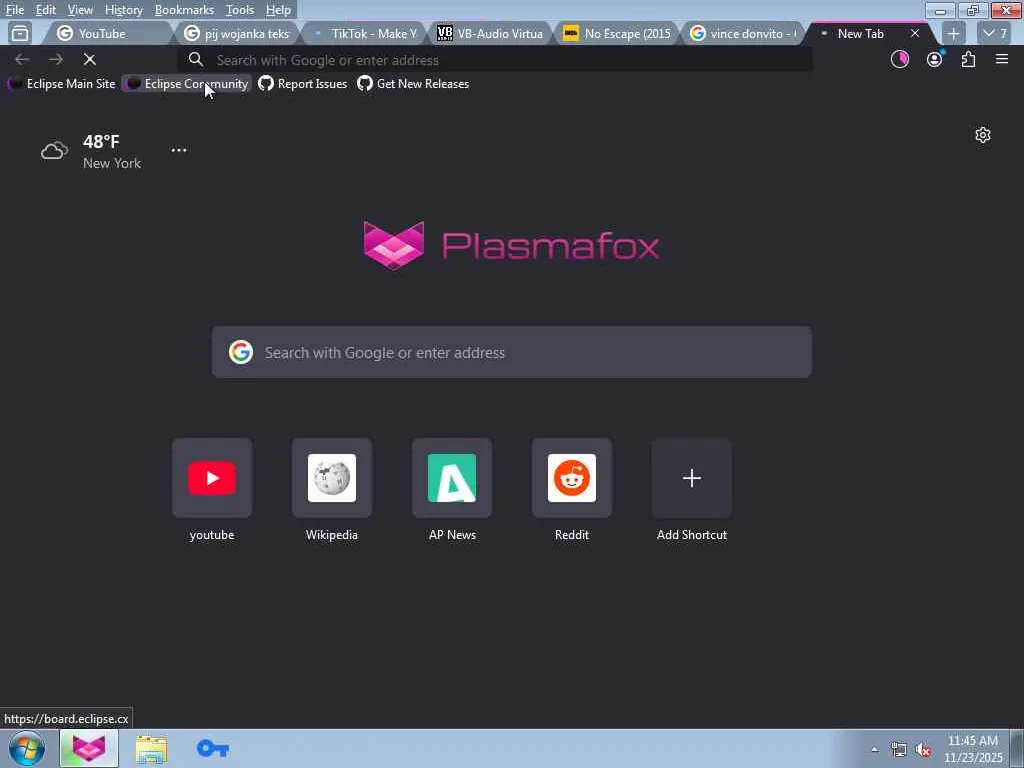This screenshot has width=1024, height=768.
Task: Open the youtube shortcut tile
Action: [x=212, y=478]
